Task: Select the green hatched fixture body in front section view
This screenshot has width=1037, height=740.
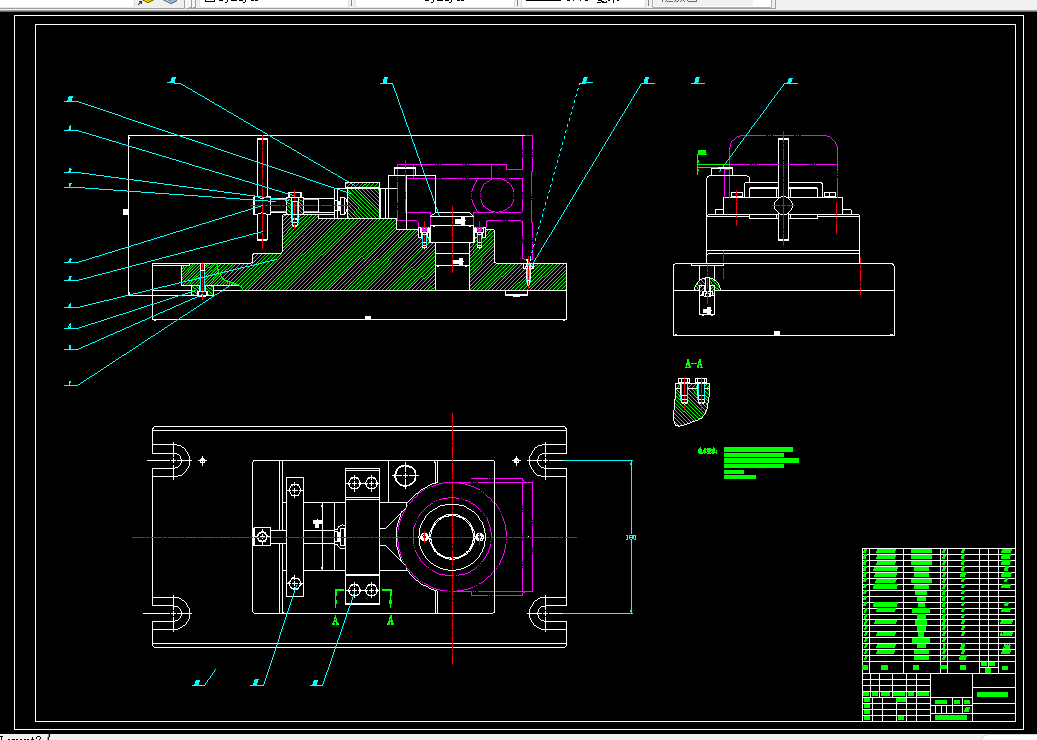Action: coord(374,253)
